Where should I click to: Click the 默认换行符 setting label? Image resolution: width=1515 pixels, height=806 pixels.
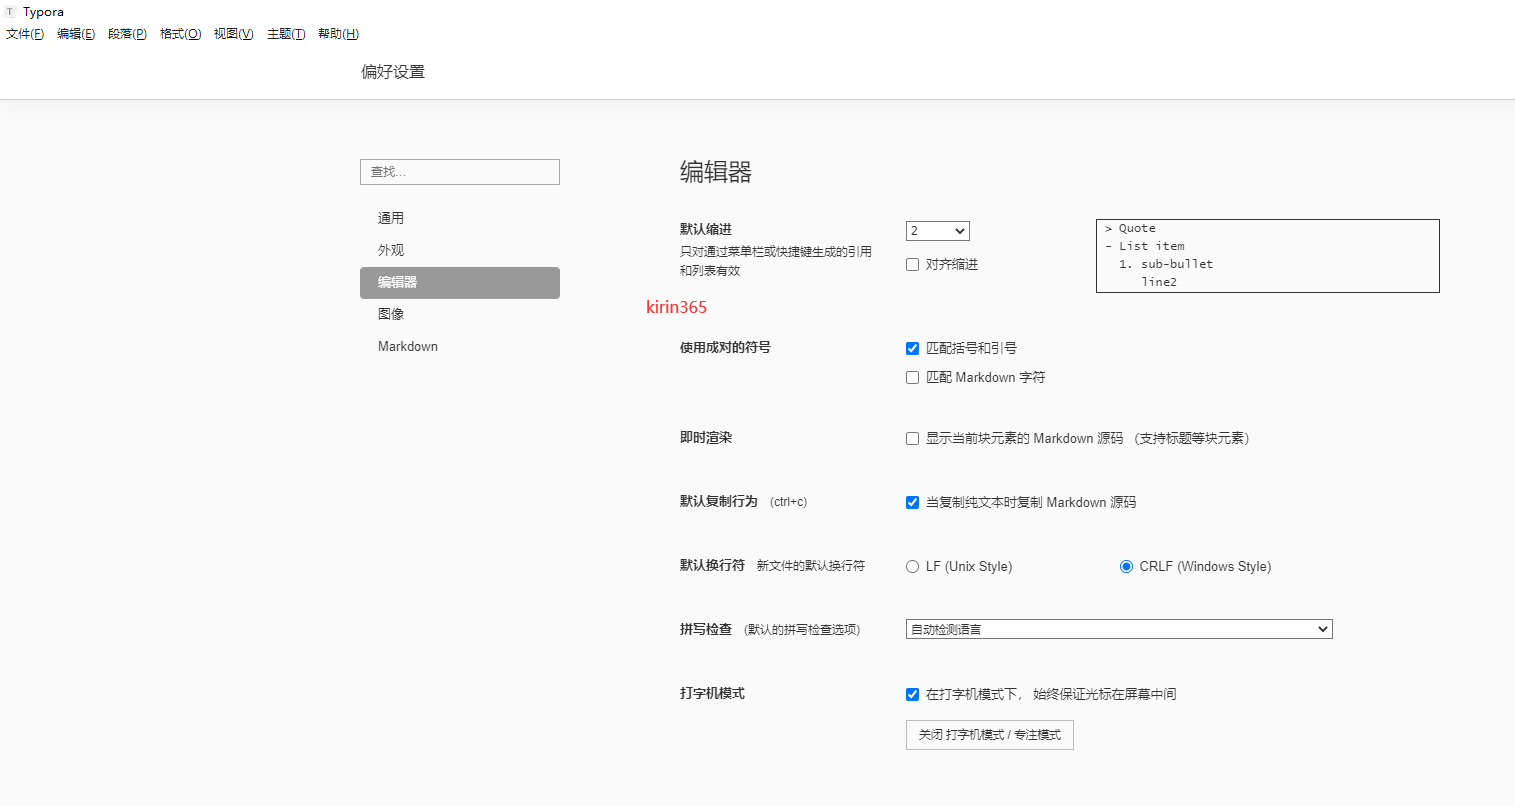click(x=712, y=565)
